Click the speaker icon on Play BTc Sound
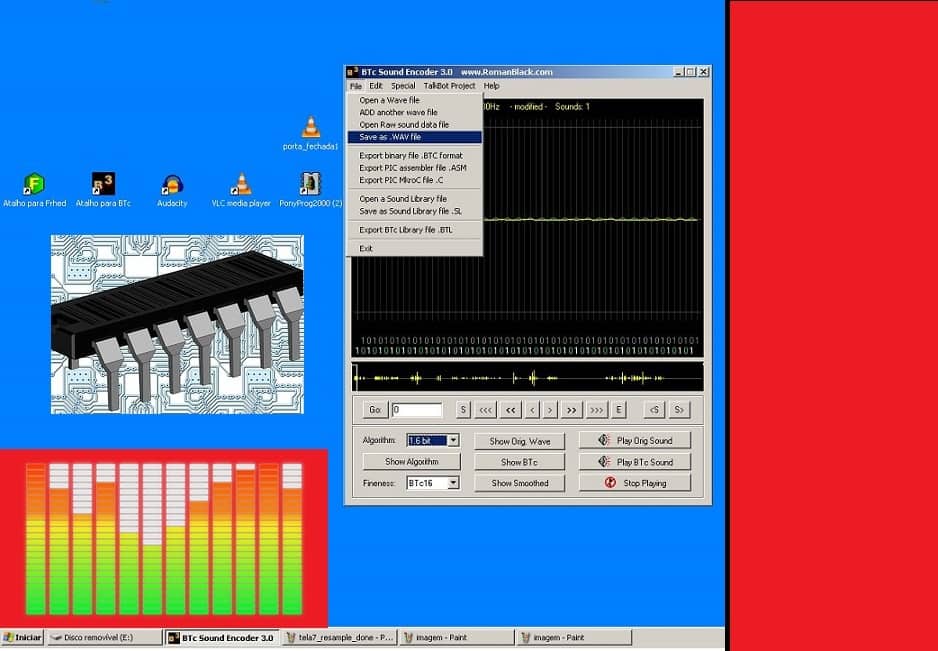 coord(604,462)
